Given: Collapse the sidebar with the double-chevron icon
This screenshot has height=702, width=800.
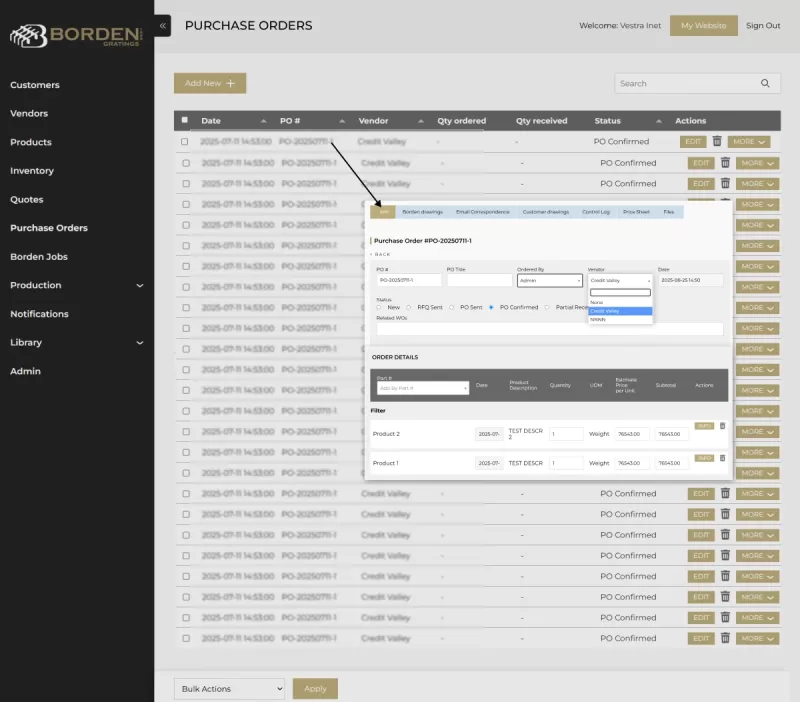Looking at the screenshot, I should [163, 26].
